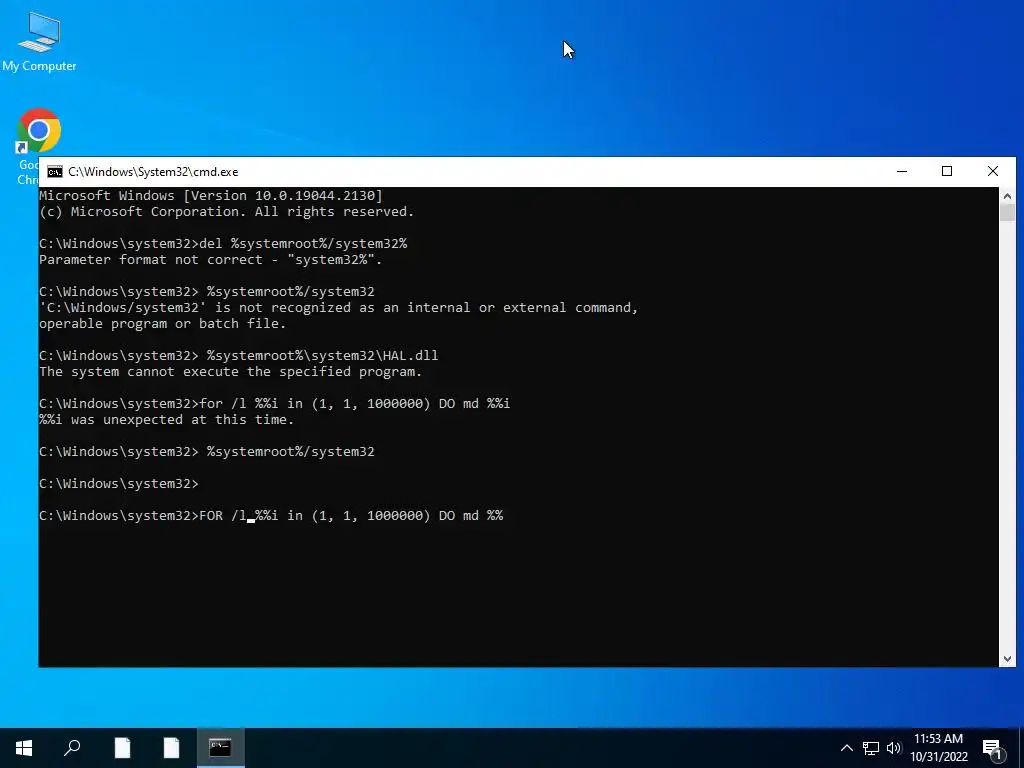Open the second blank document taskbar icon
This screenshot has width=1024, height=768.
[171, 748]
